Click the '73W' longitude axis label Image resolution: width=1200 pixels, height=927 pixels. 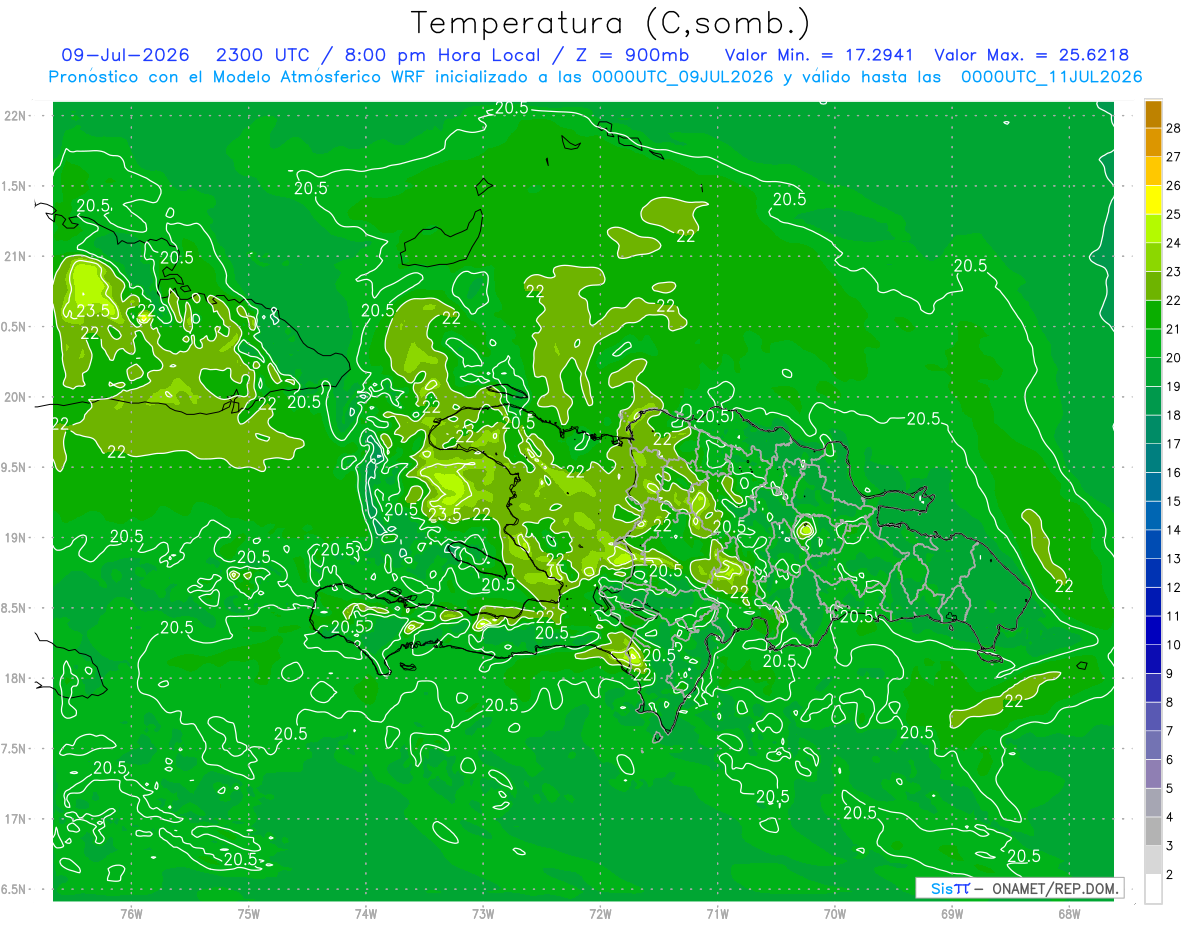[x=483, y=914]
